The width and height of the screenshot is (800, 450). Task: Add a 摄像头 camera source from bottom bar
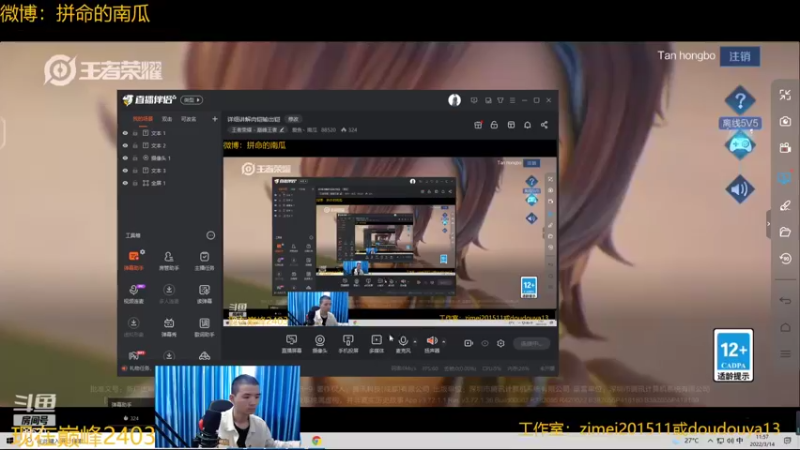tap(320, 344)
